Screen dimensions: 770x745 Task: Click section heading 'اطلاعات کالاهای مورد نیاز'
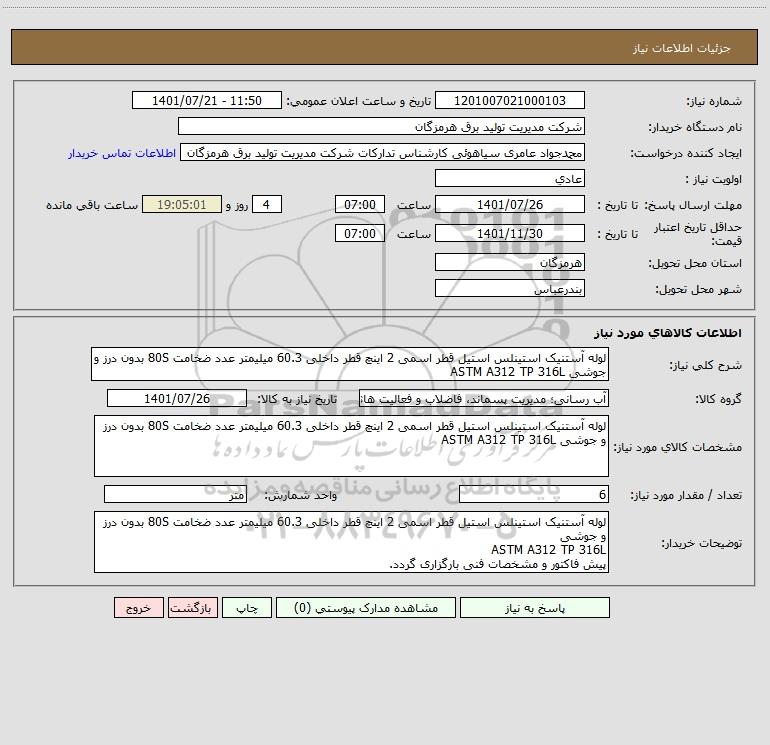[x=667, y=333]
